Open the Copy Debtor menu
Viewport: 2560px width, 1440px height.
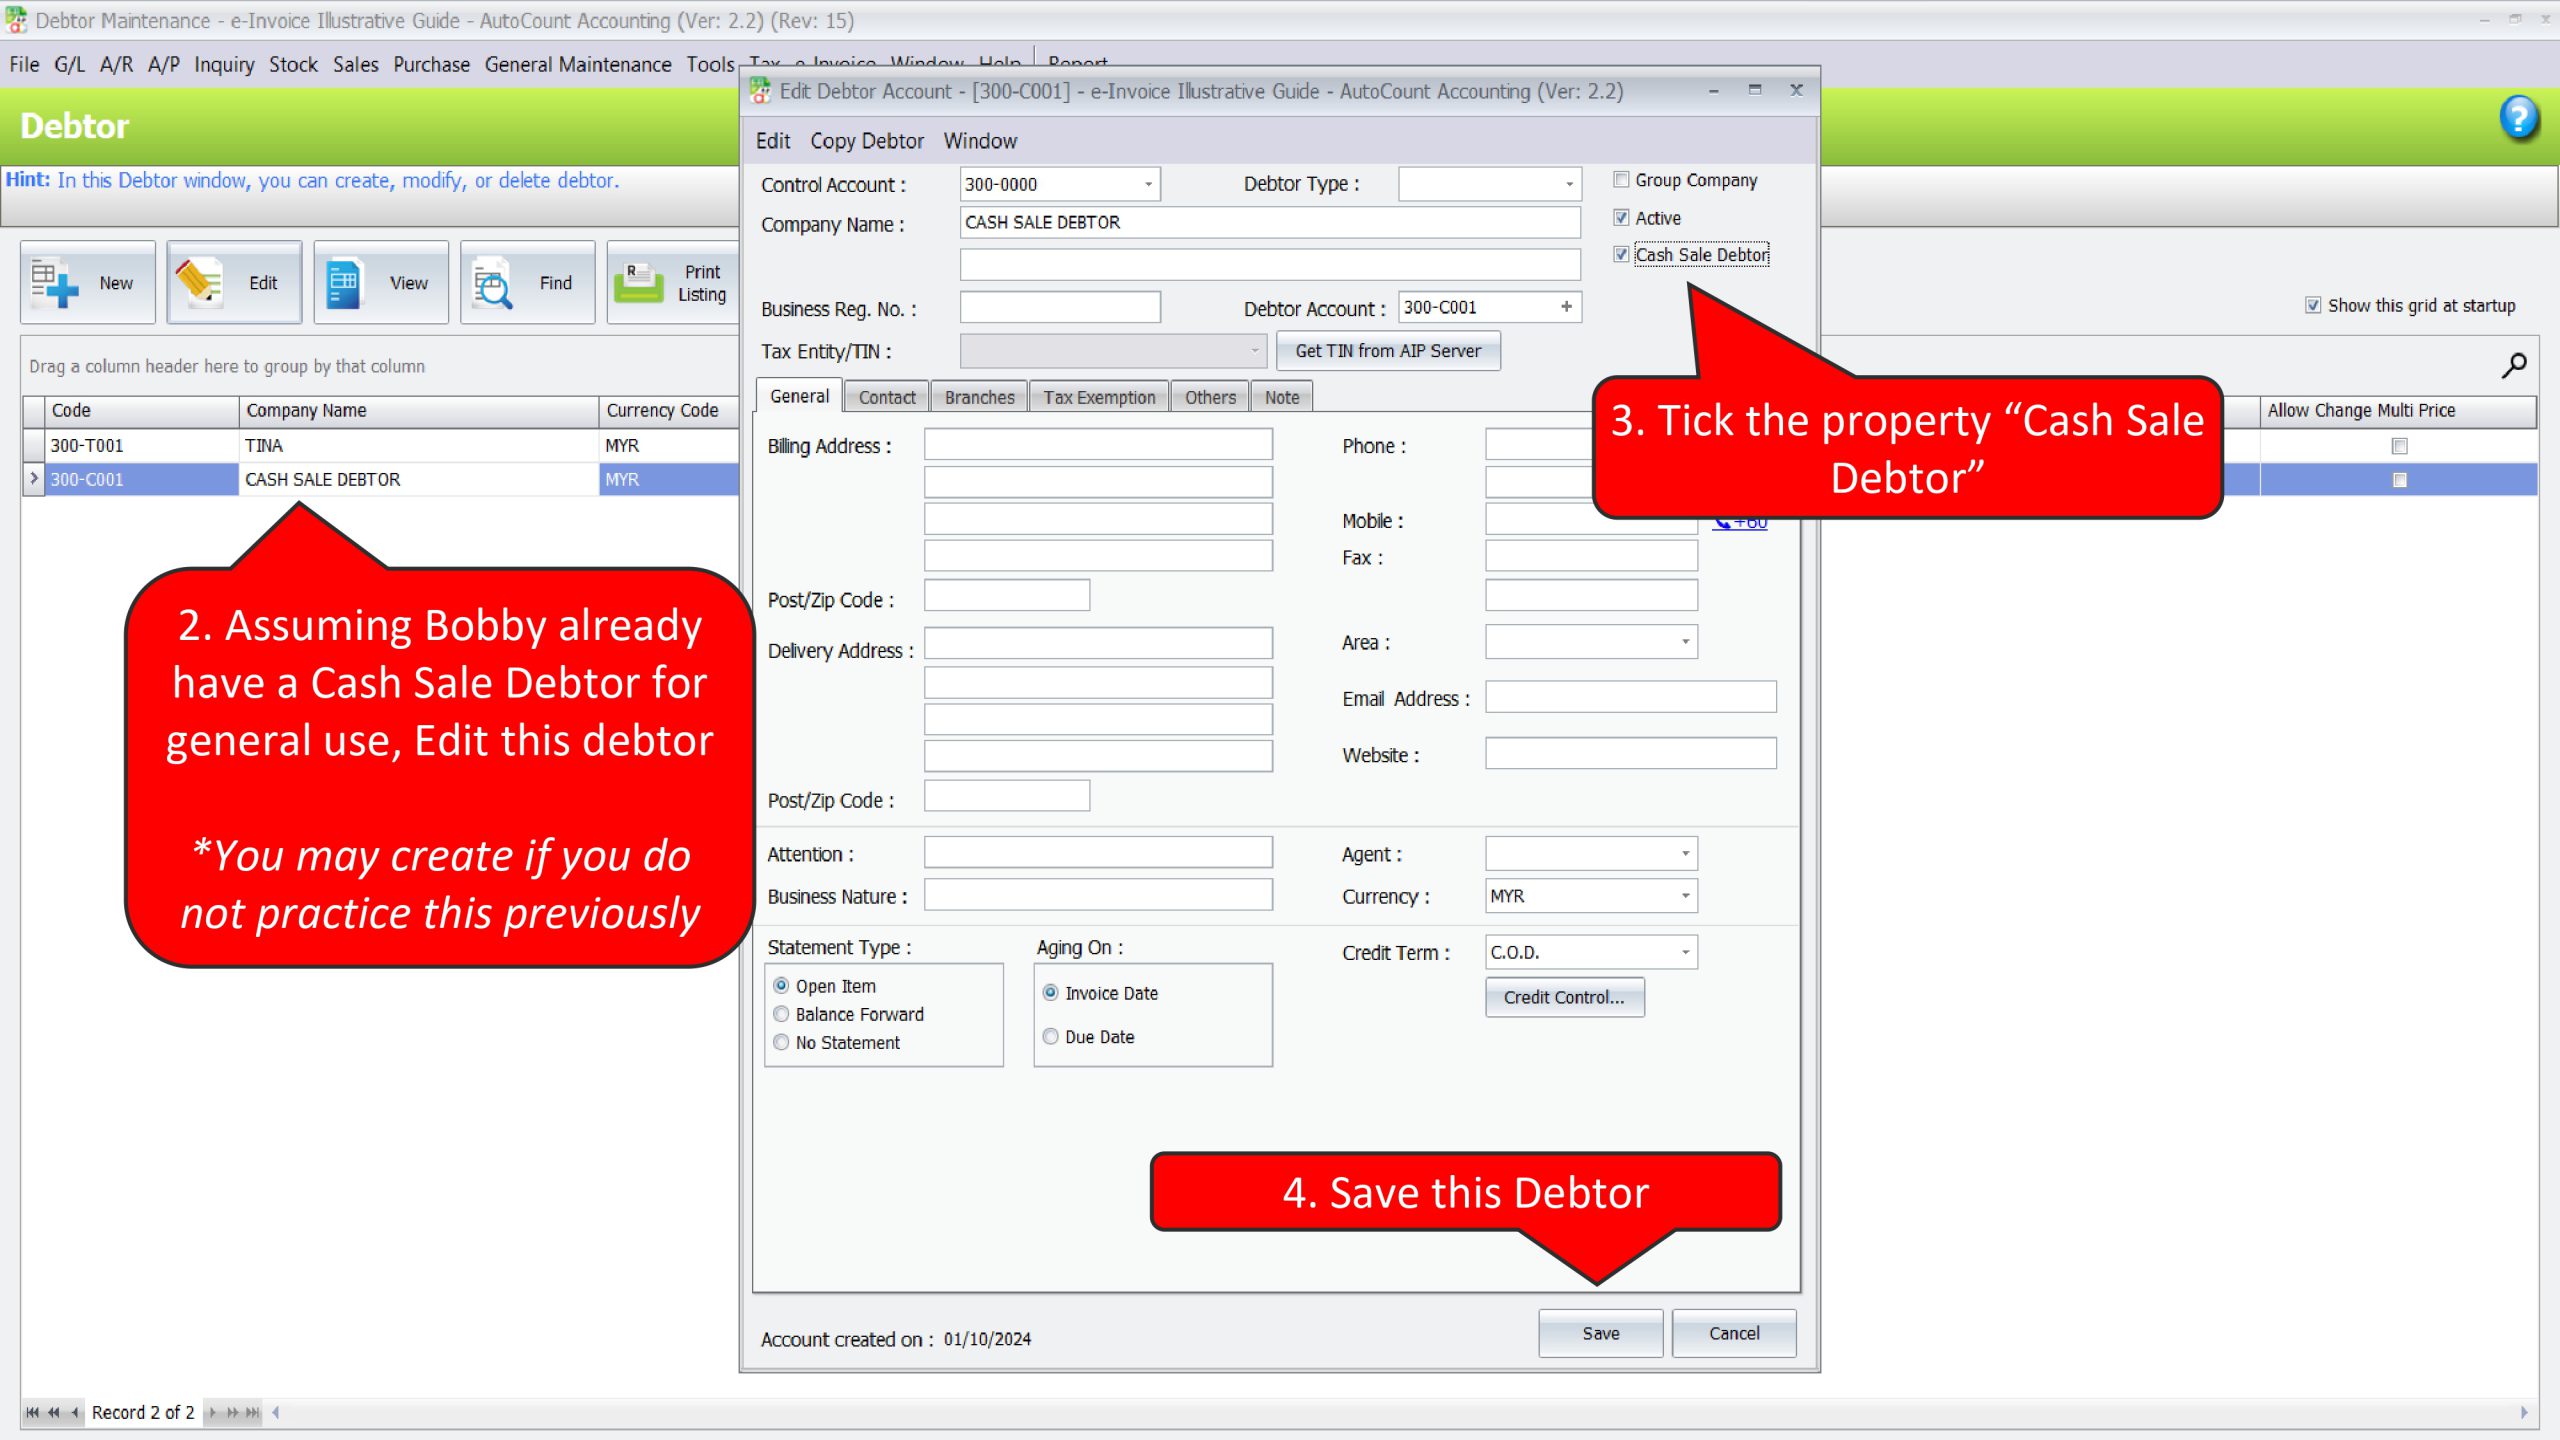pyautogui.click(x=866, y=141)
